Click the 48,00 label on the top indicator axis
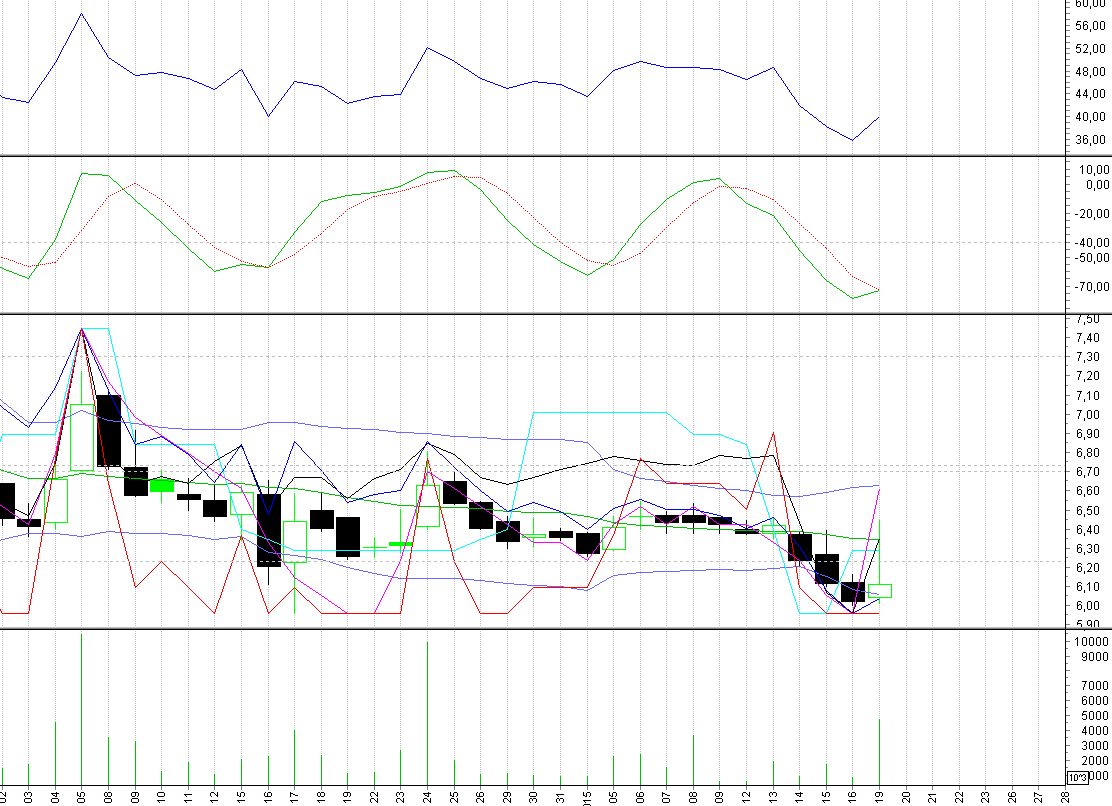Image resolution: width=1112 pixels, height=806 pixels. [x=1088, y=72]
